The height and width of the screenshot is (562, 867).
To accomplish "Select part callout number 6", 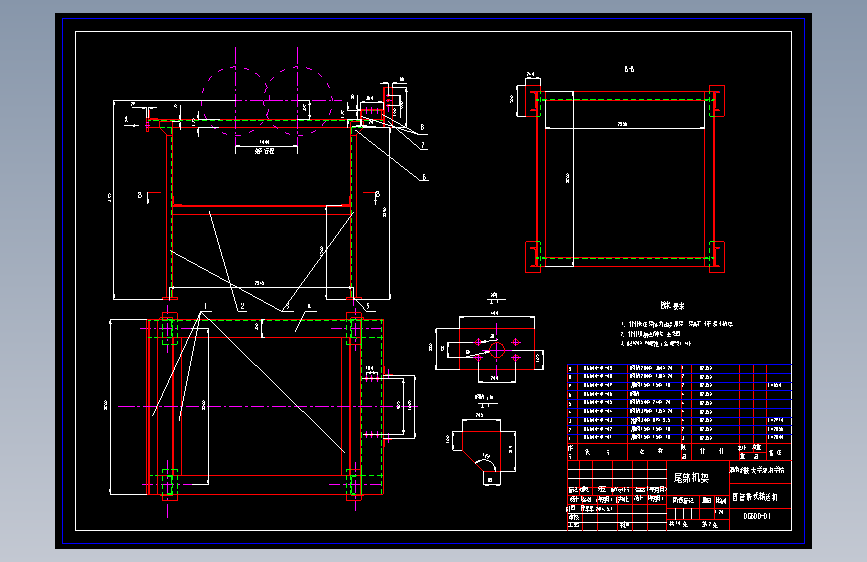I will coord(424,177).
